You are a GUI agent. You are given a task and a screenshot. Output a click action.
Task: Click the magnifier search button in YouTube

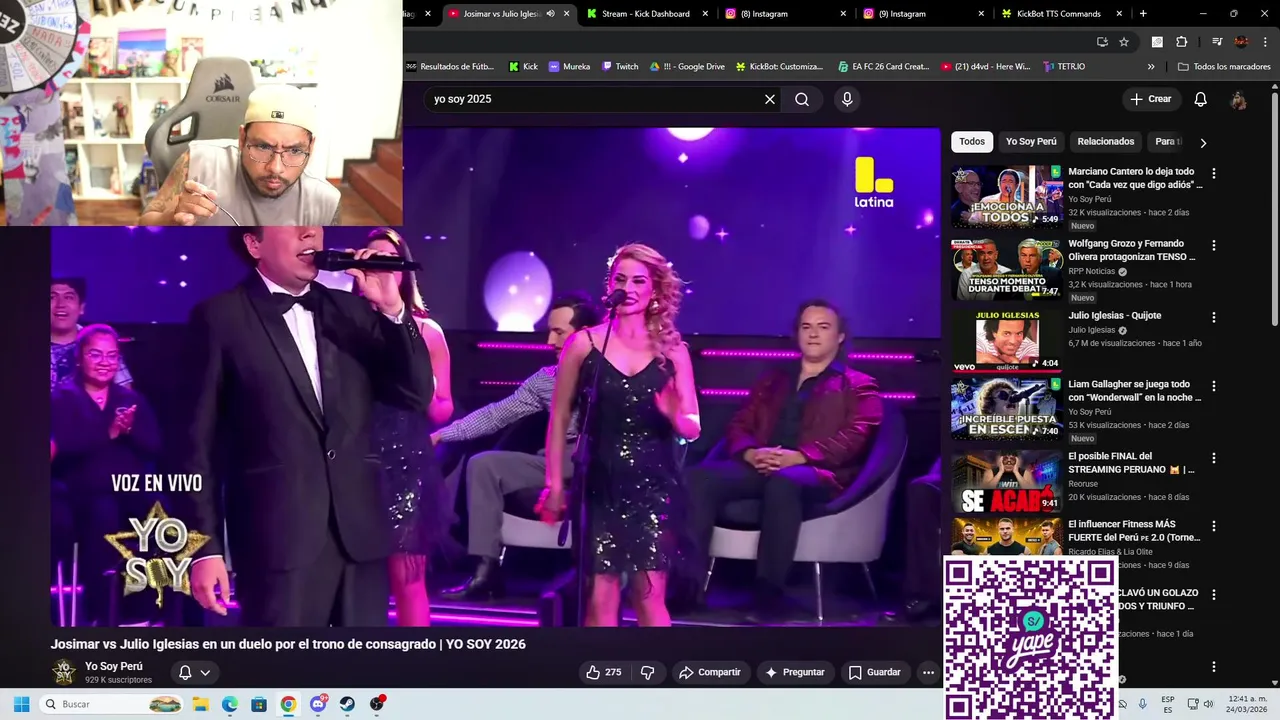(x=802, y=99)
